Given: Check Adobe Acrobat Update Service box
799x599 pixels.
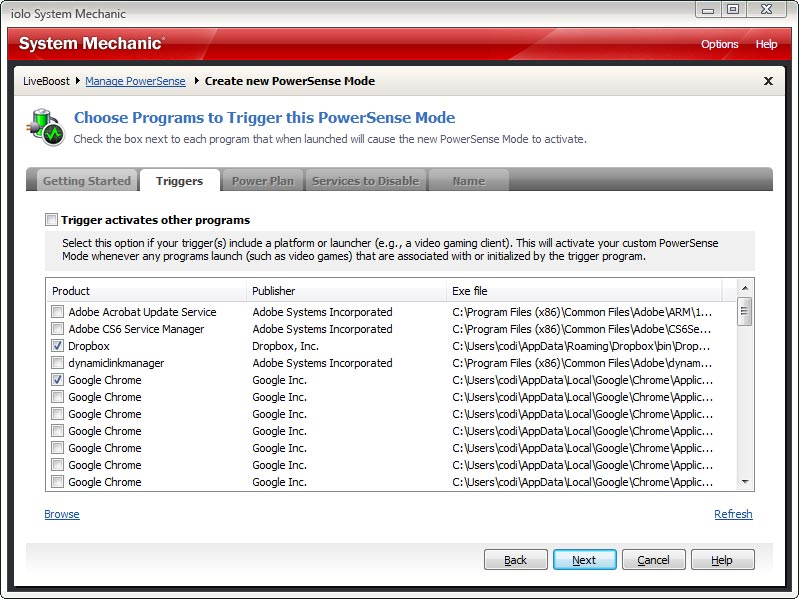Looking at the screenshot, I should (58, 311).
